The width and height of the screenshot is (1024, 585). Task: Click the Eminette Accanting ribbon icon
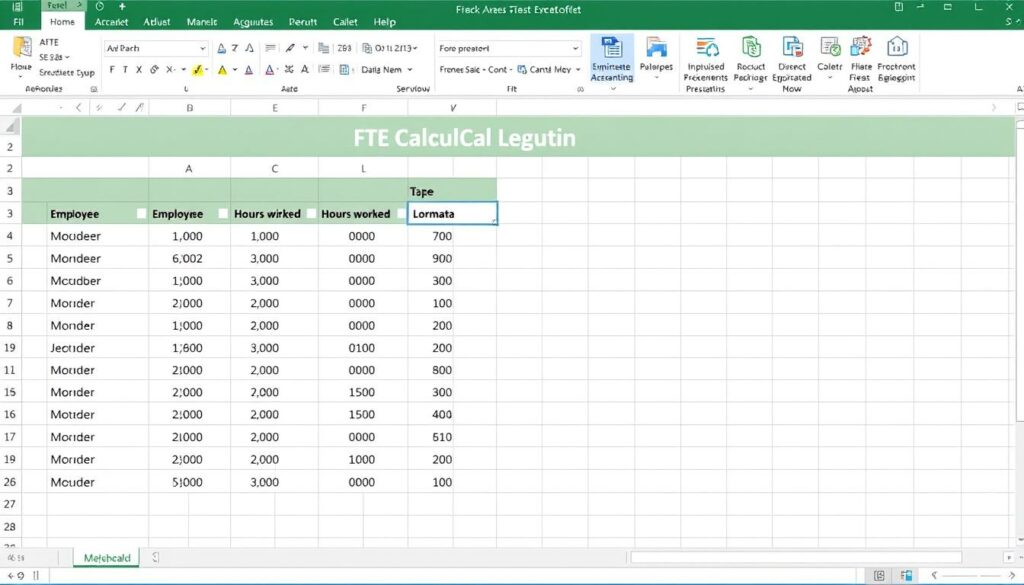612,59
